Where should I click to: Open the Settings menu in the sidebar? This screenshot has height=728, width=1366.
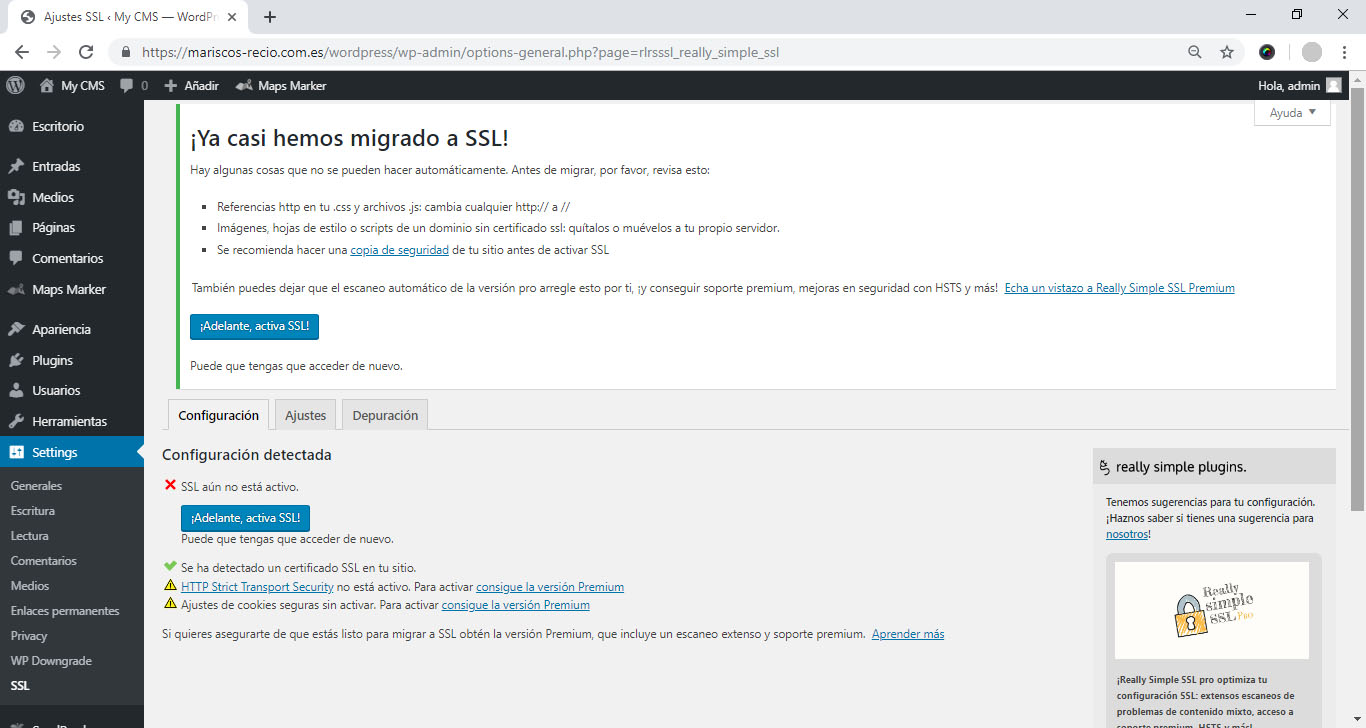point(72,452)
